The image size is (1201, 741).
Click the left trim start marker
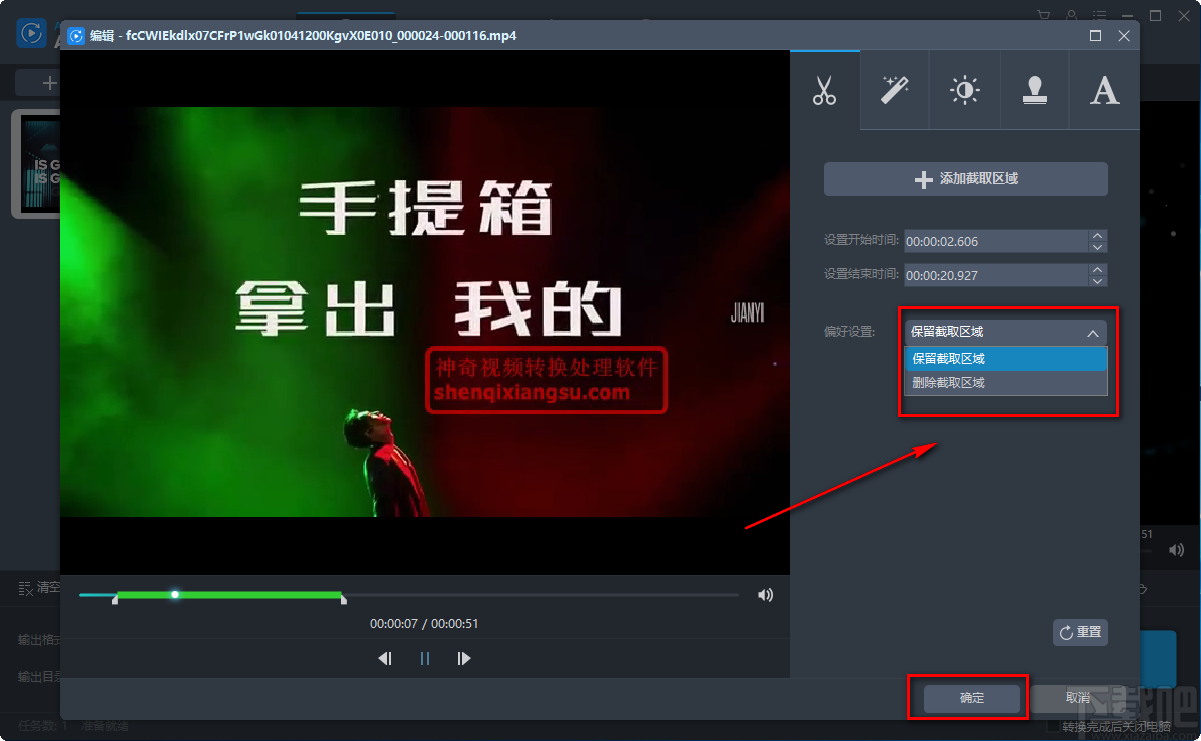click(x=115, y=599)
